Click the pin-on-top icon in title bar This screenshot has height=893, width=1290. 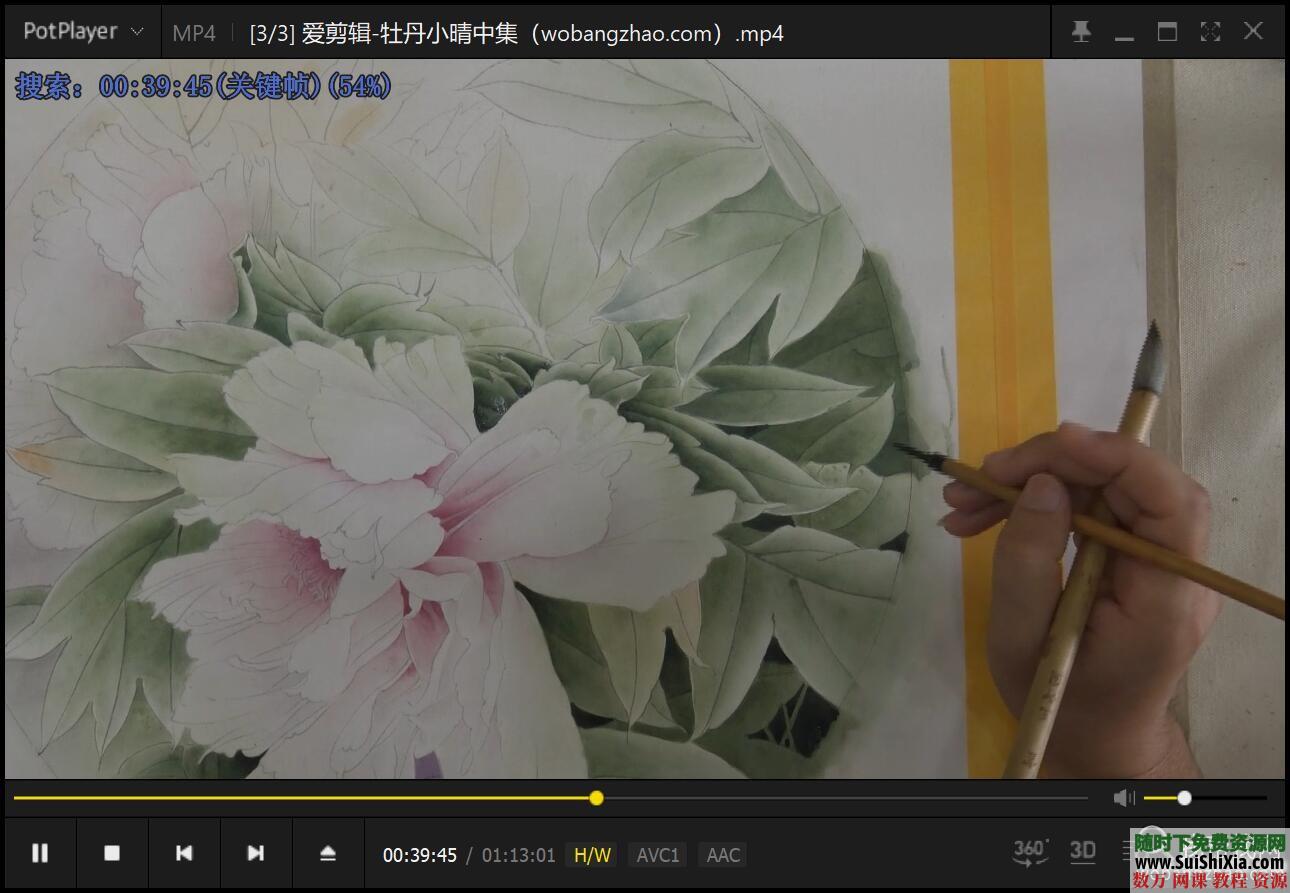pos(1081,31)
